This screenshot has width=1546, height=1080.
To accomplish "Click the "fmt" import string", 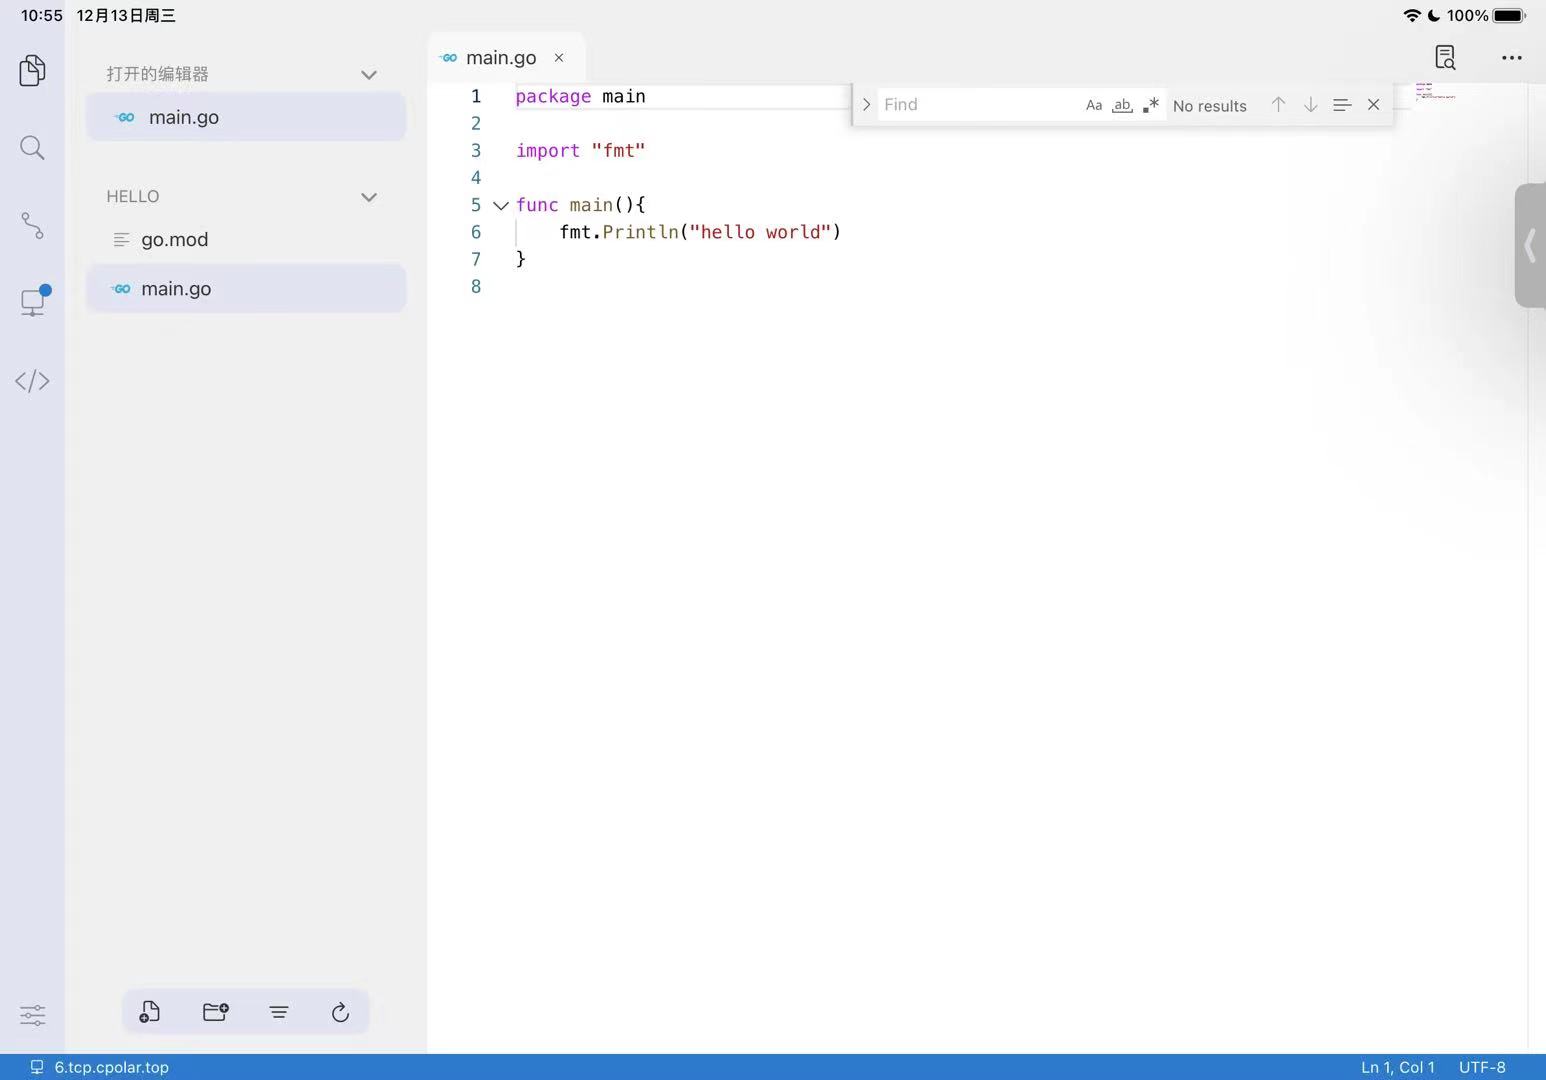I will point(618,150).
